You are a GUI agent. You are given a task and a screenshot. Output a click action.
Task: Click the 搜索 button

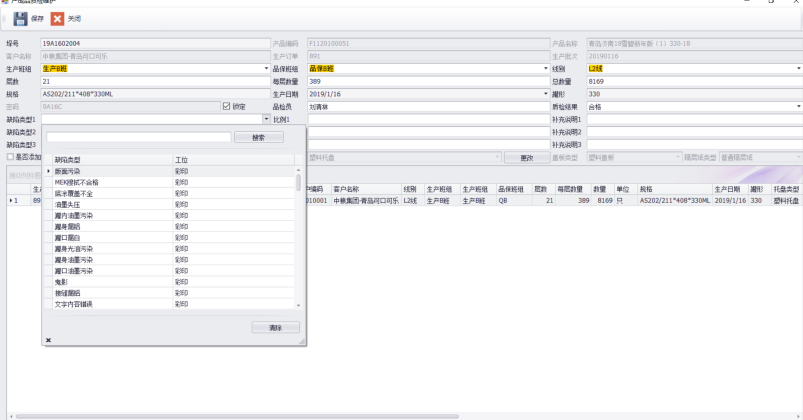point(258,137)
